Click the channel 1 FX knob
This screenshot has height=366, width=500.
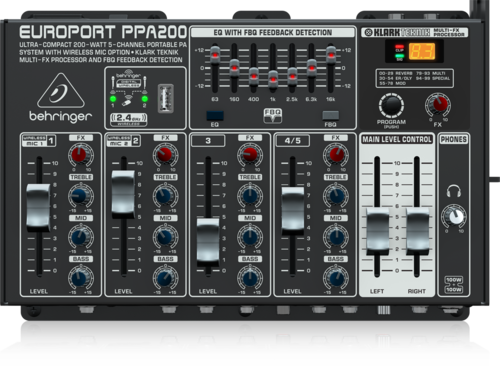pyautogui.click(x=80, y=155)
